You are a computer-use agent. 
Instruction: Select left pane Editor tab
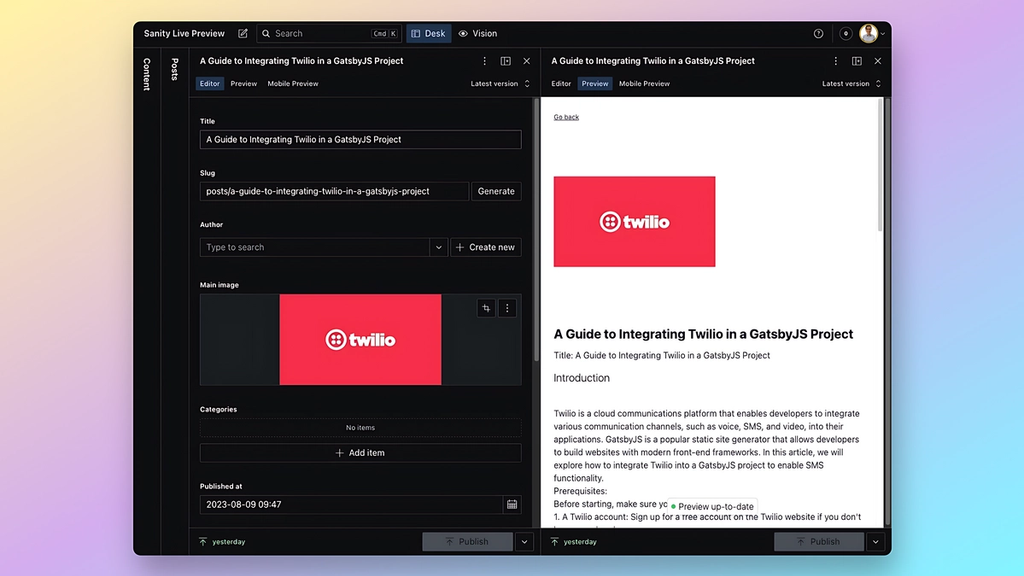[210, 84]
